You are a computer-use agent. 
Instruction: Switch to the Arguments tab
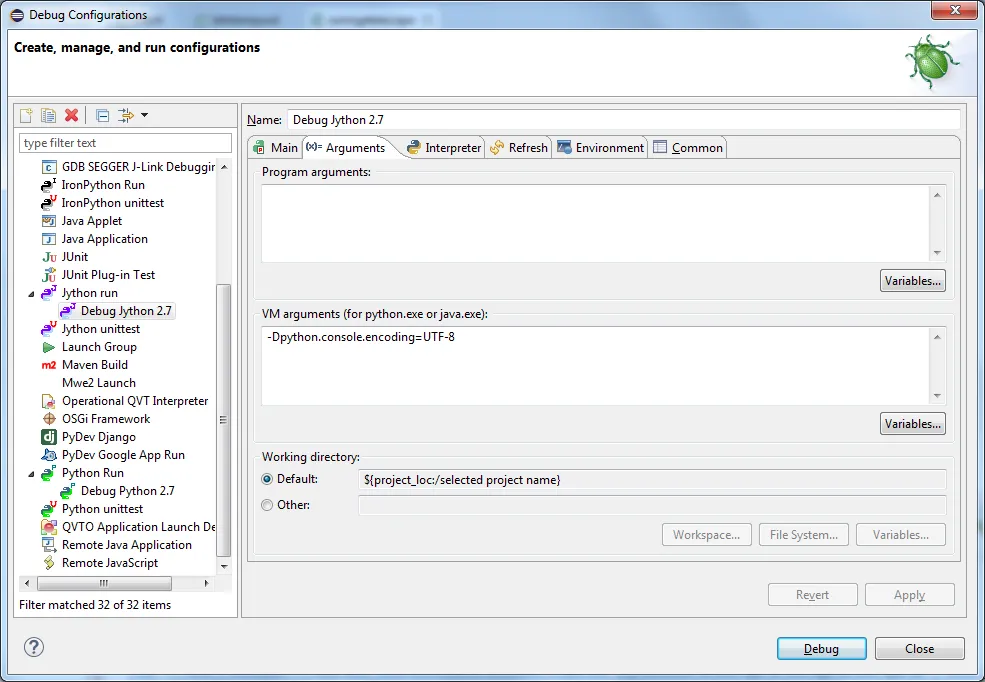click(x=346, y=148)
